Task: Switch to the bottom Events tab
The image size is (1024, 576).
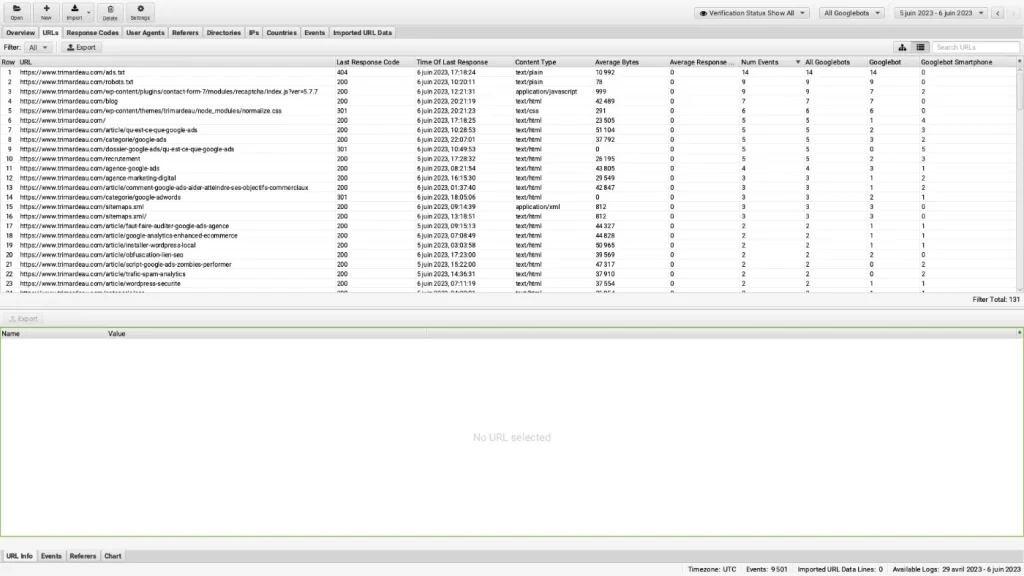Action: point(51,556)
